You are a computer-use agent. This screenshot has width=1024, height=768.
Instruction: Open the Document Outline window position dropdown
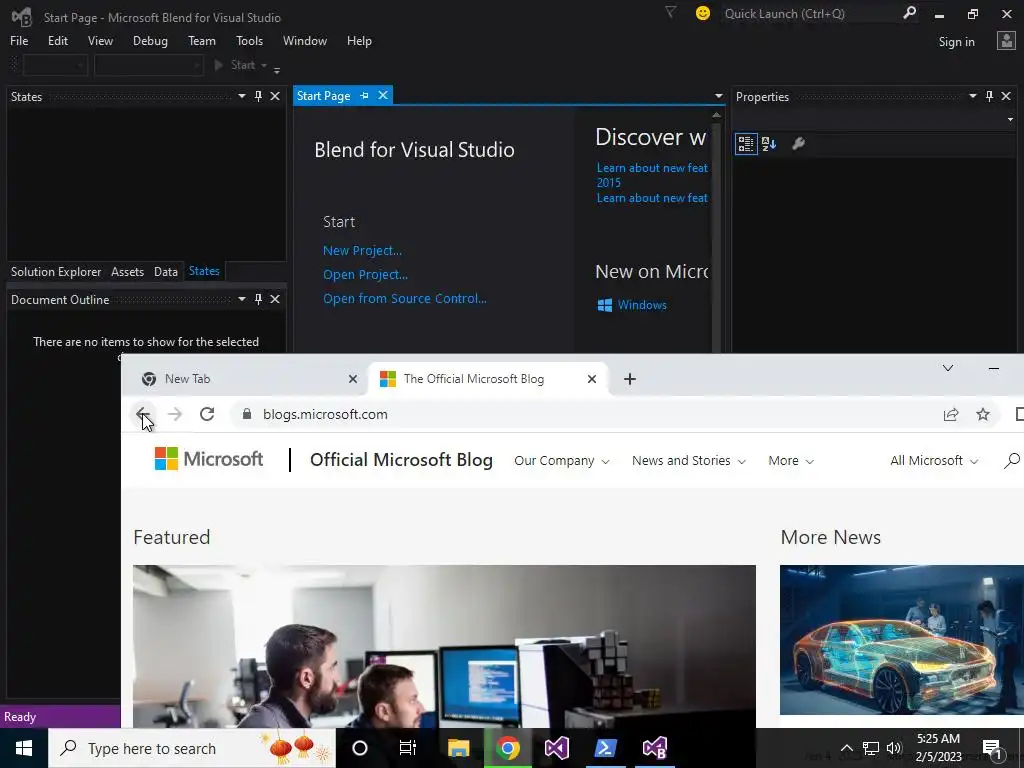(x=242, y=299)
